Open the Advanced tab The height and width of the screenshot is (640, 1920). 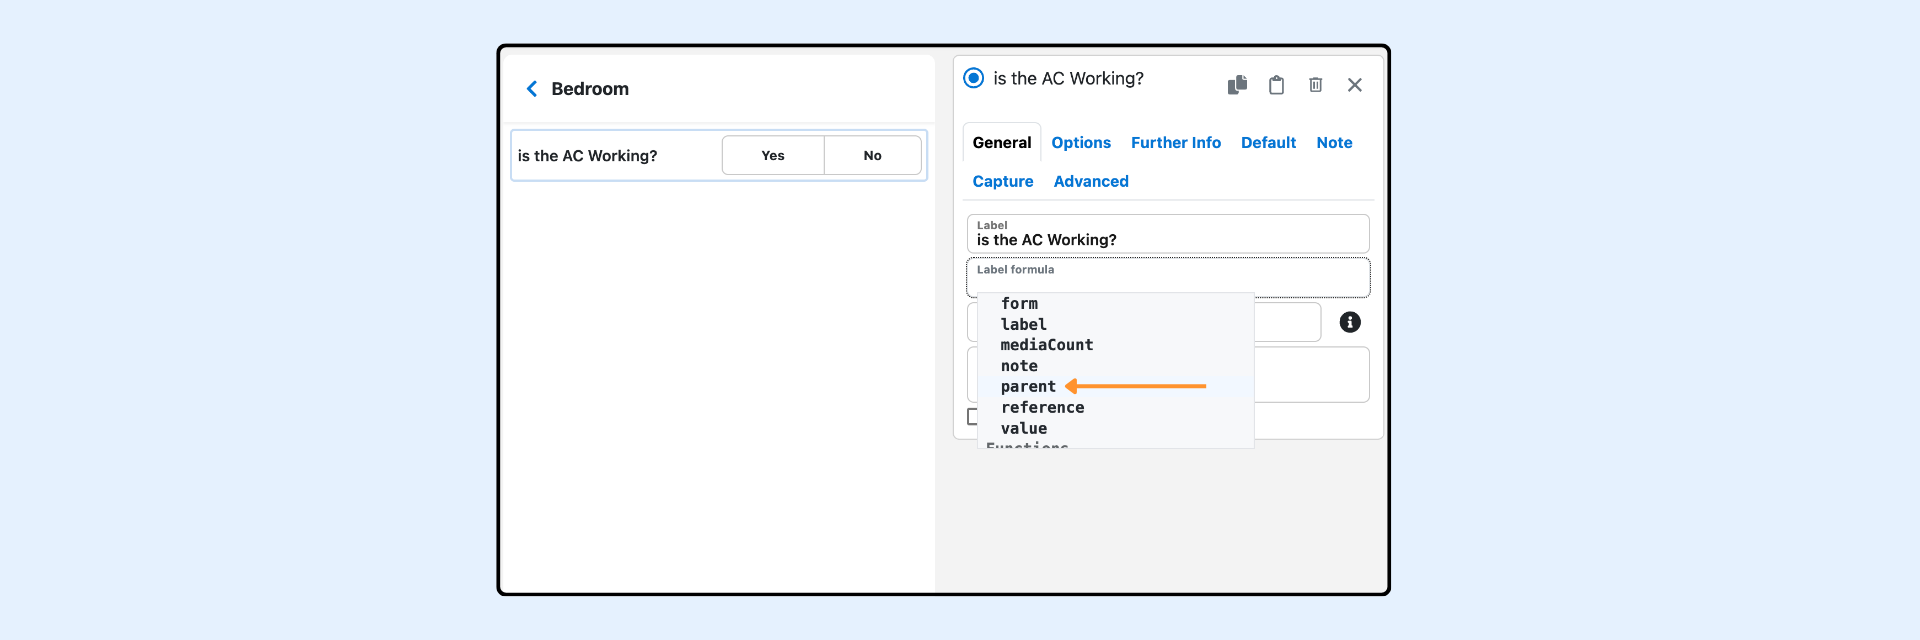[x=1090, y=182]
